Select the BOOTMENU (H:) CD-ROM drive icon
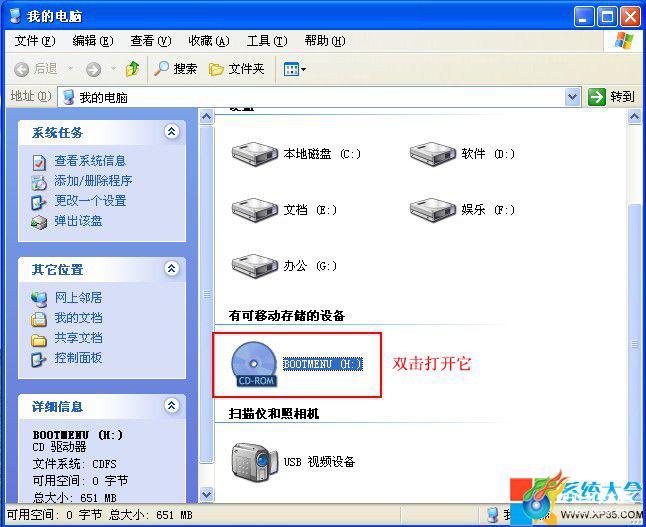Viewport: 646px width, 527px height. (254, 365)
